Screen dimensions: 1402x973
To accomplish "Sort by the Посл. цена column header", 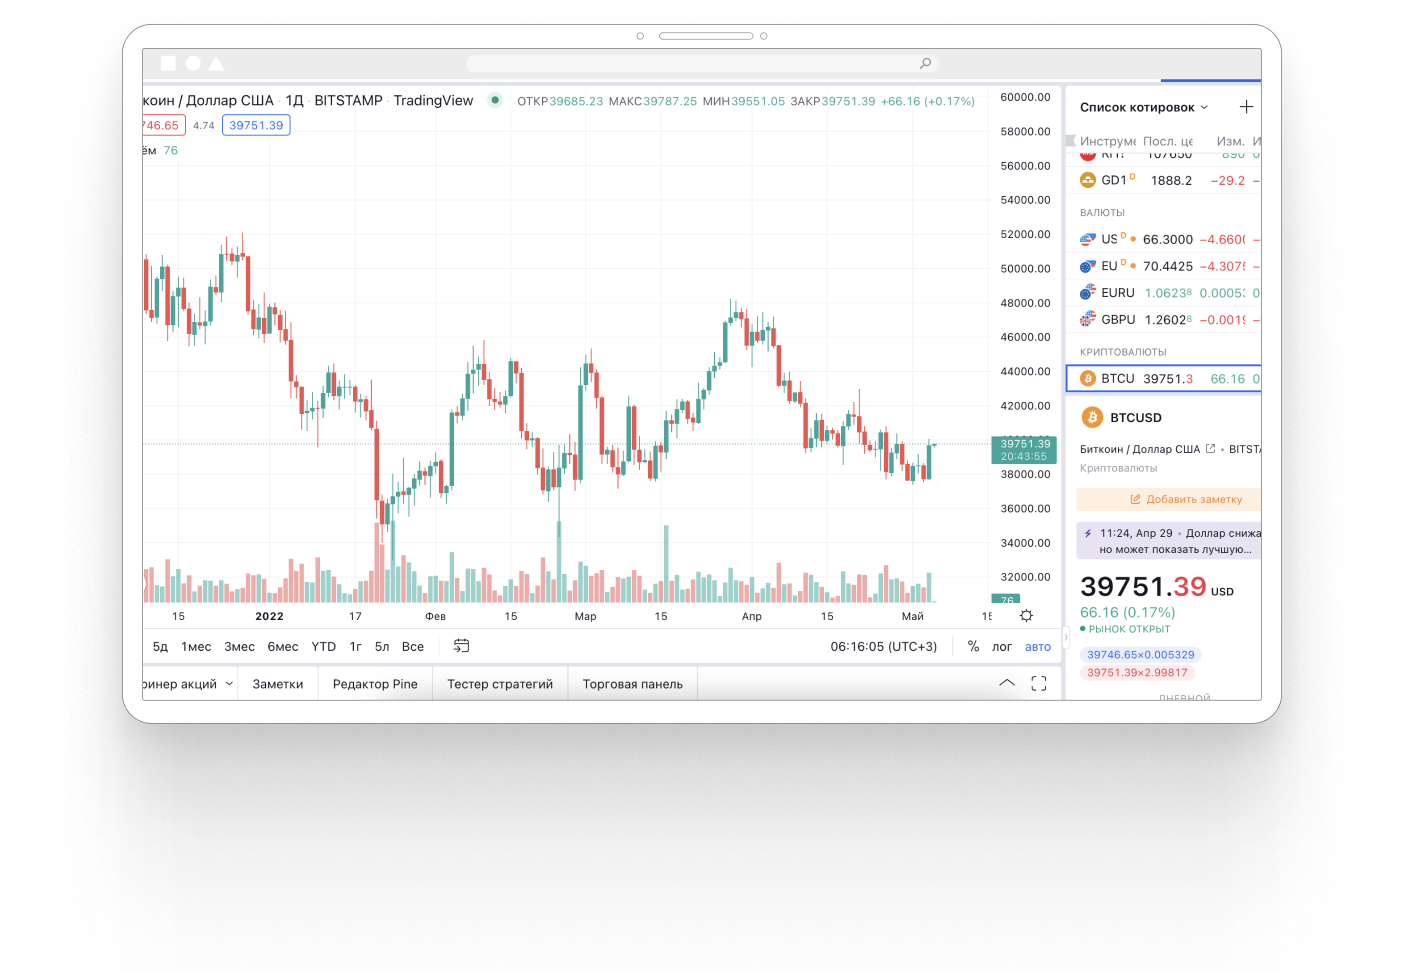I will (x=1168, y=141).
